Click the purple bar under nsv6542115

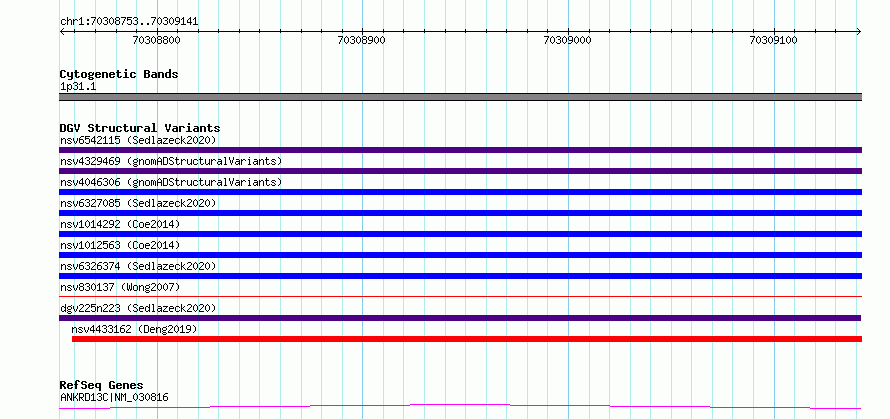pos(460,150)
